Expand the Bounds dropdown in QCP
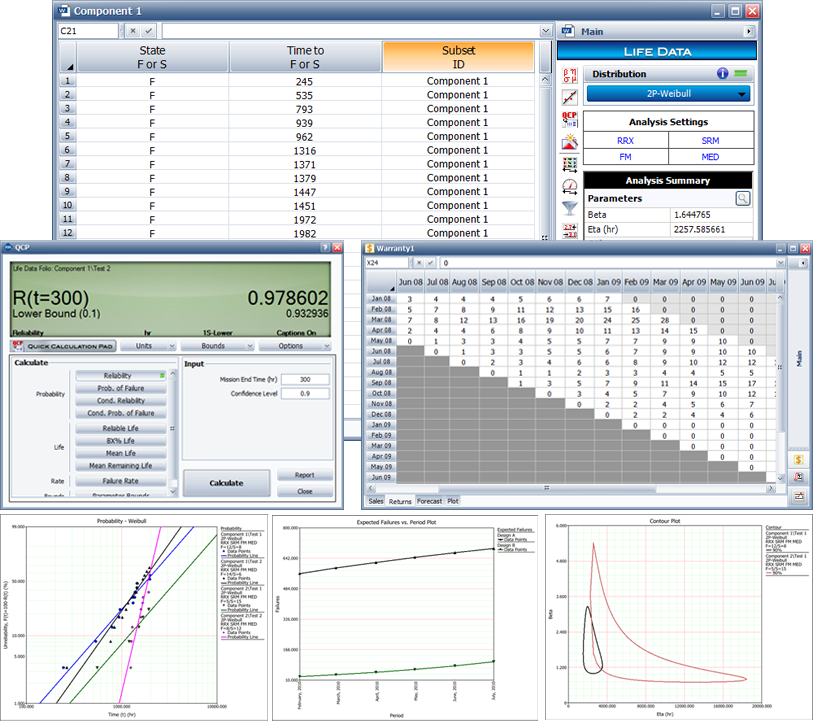Screen dimensions: 813x721 click(220, 346)
